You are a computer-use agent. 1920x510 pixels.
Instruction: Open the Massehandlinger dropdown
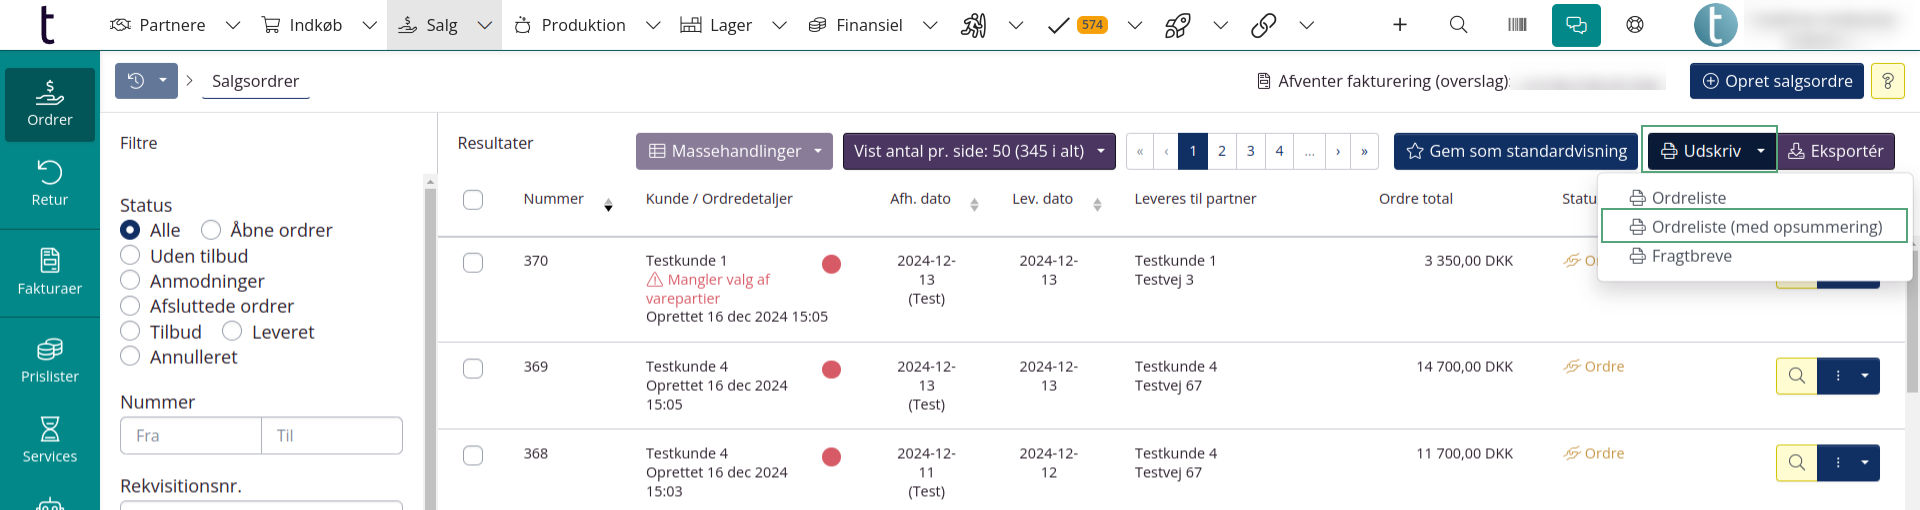[x=734, y=151]
